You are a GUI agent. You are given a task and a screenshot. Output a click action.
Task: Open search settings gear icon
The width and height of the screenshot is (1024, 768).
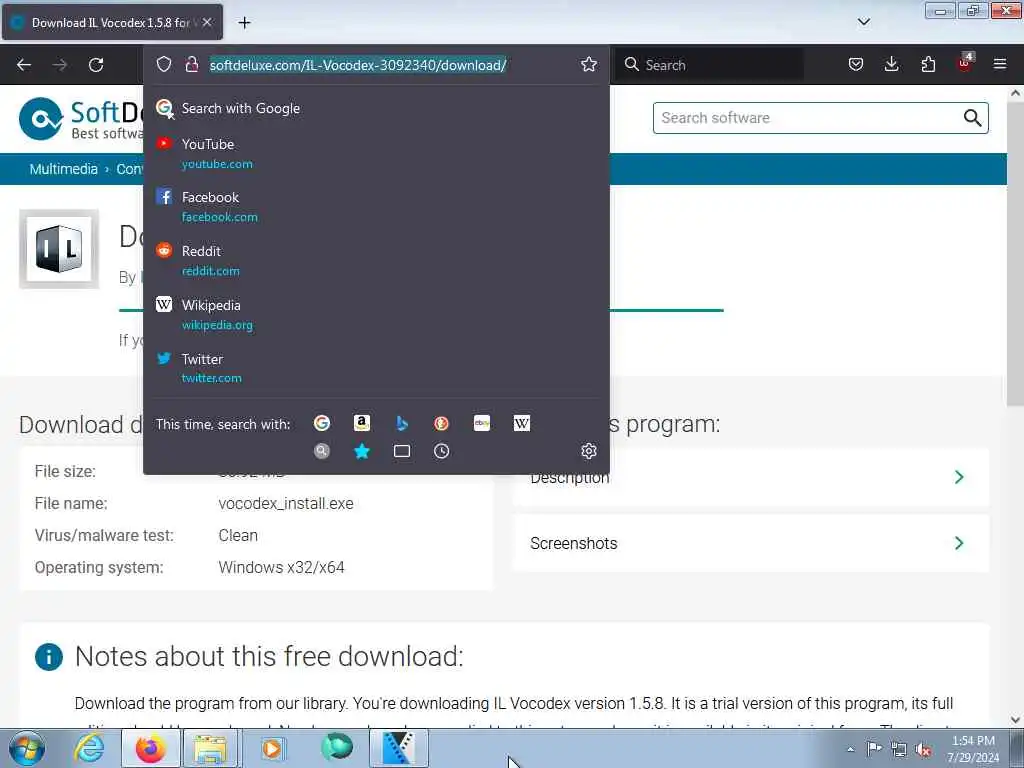588,451
